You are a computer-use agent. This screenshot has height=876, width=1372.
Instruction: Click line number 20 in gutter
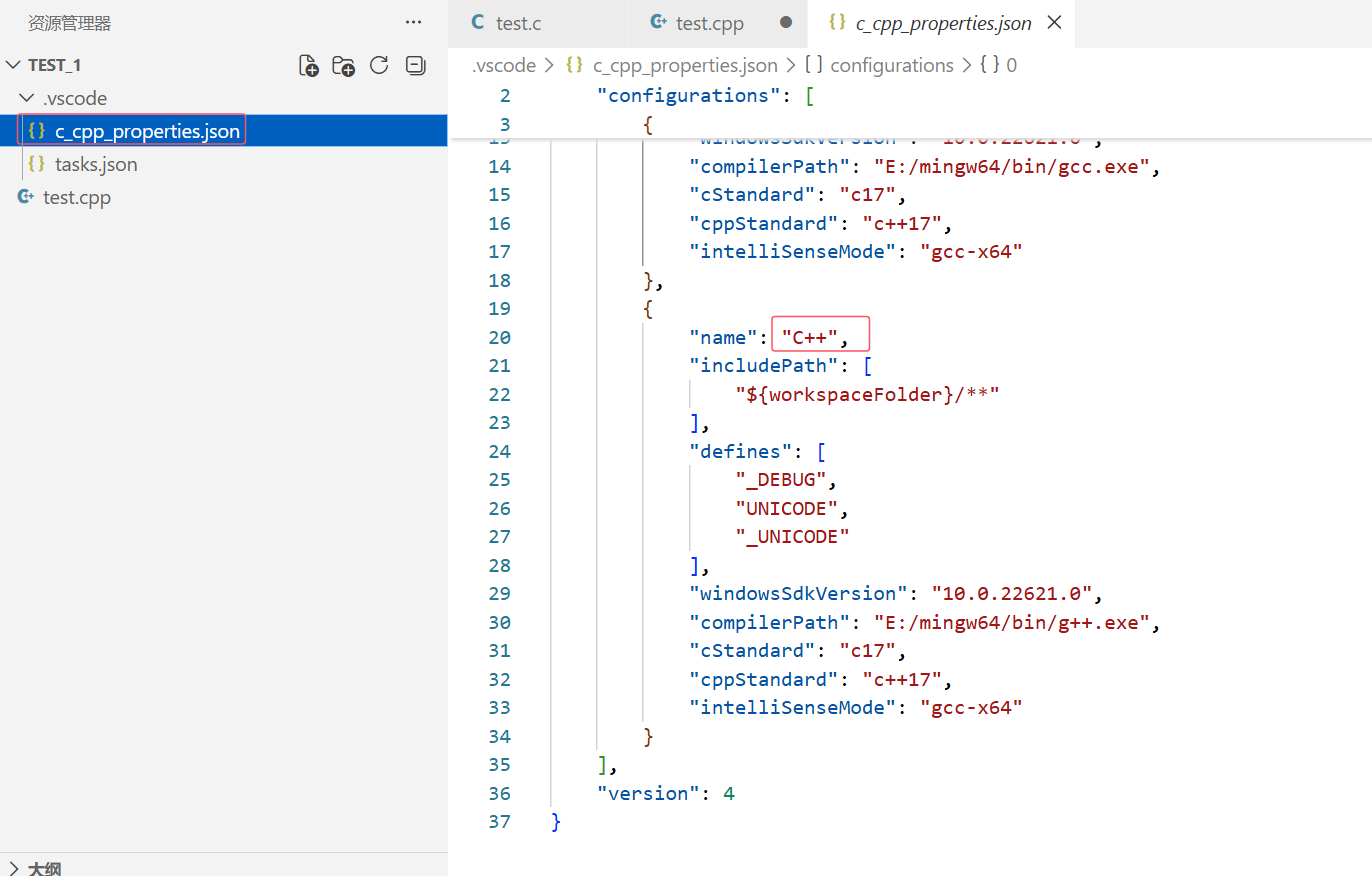[x=500, y=337]
